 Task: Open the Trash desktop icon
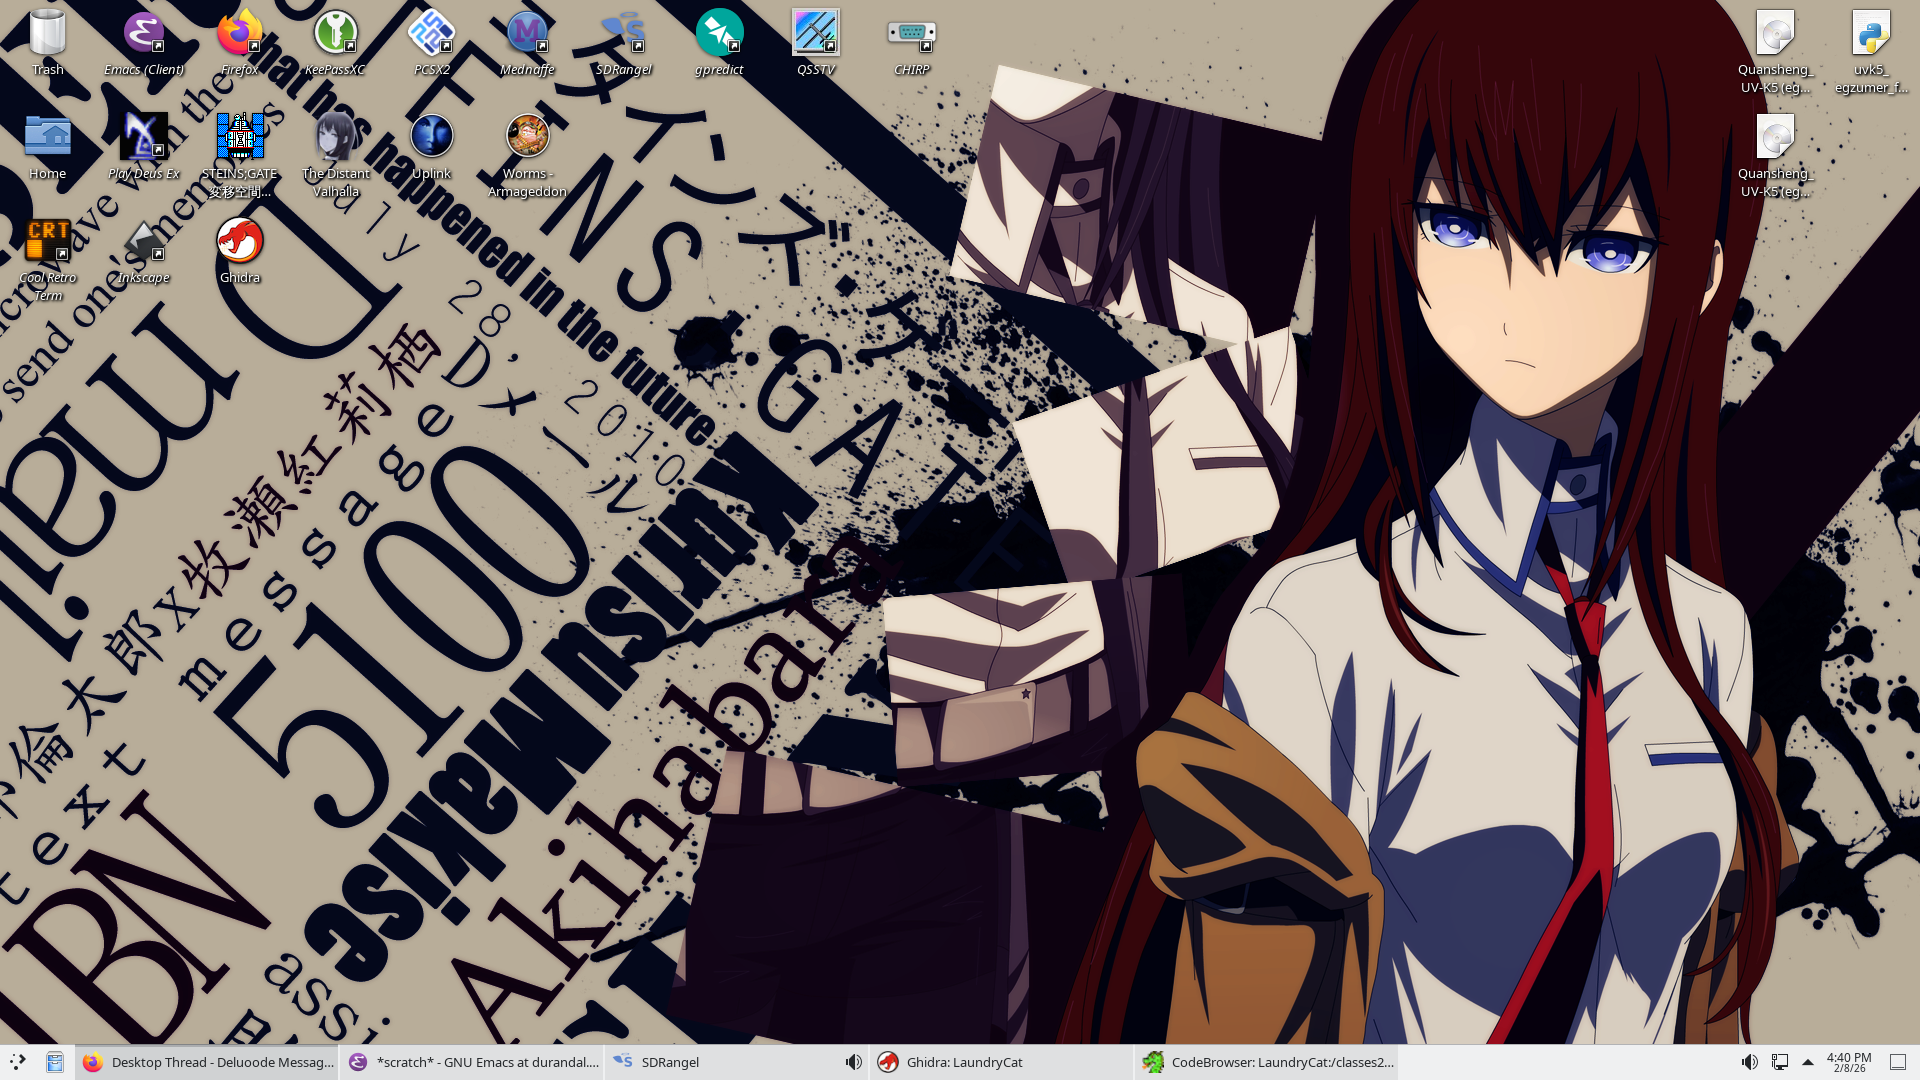click(x=47, y=43)
